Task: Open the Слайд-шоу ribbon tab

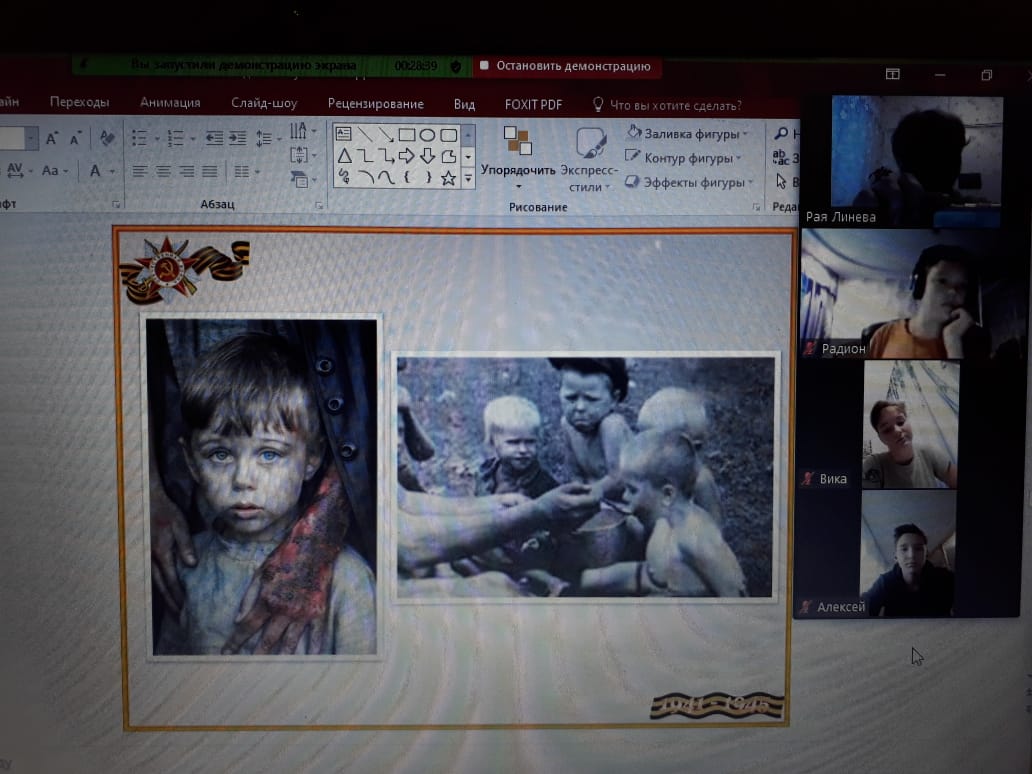Action: pos(264,103)
